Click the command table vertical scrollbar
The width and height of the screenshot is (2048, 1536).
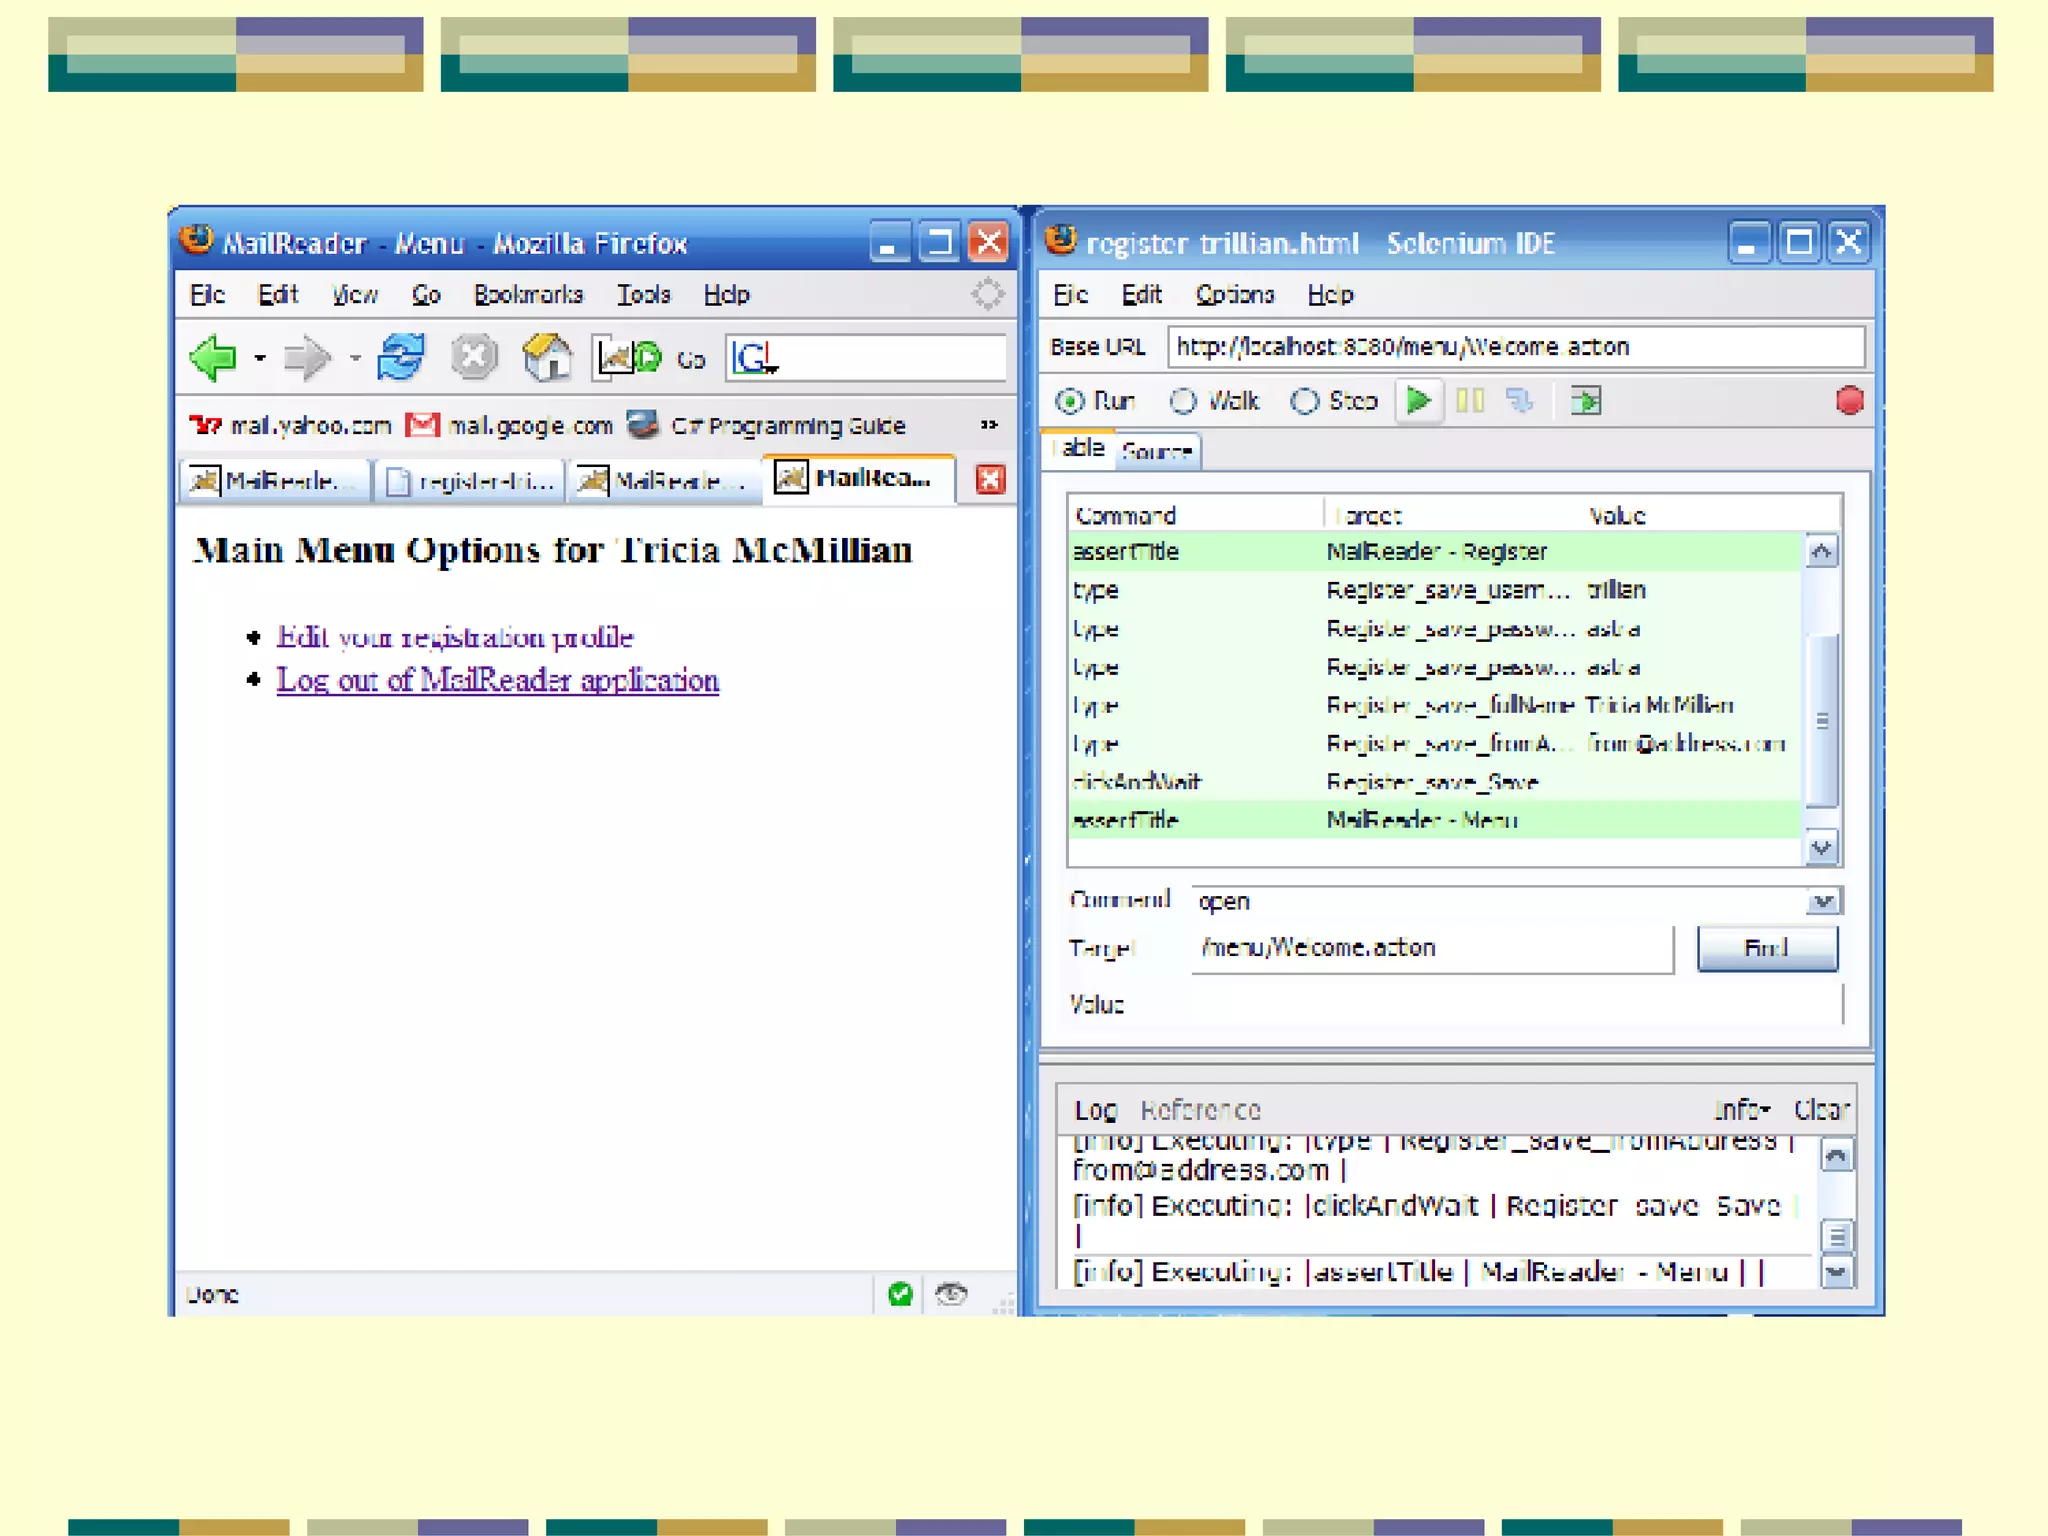click(x=1822, y=720)
